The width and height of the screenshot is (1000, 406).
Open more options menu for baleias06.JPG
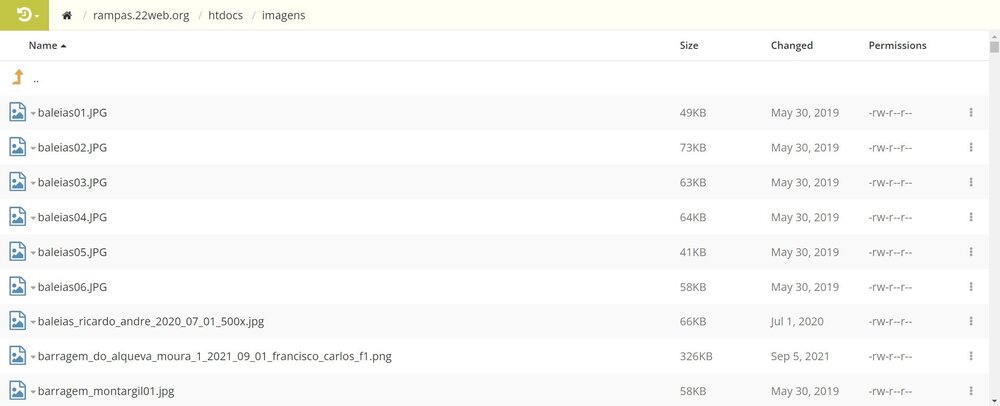click(x=971, y=287)
